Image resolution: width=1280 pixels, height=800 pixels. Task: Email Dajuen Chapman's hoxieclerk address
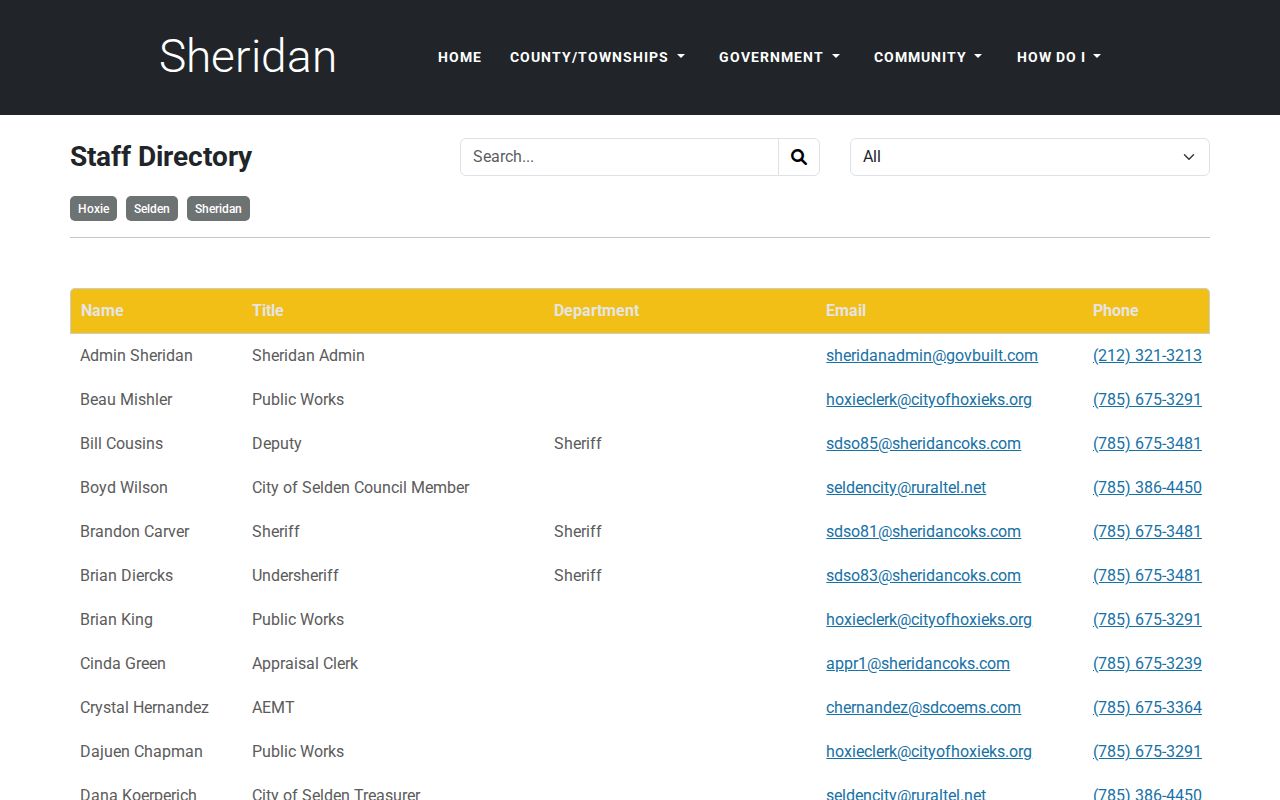point(929,751)
